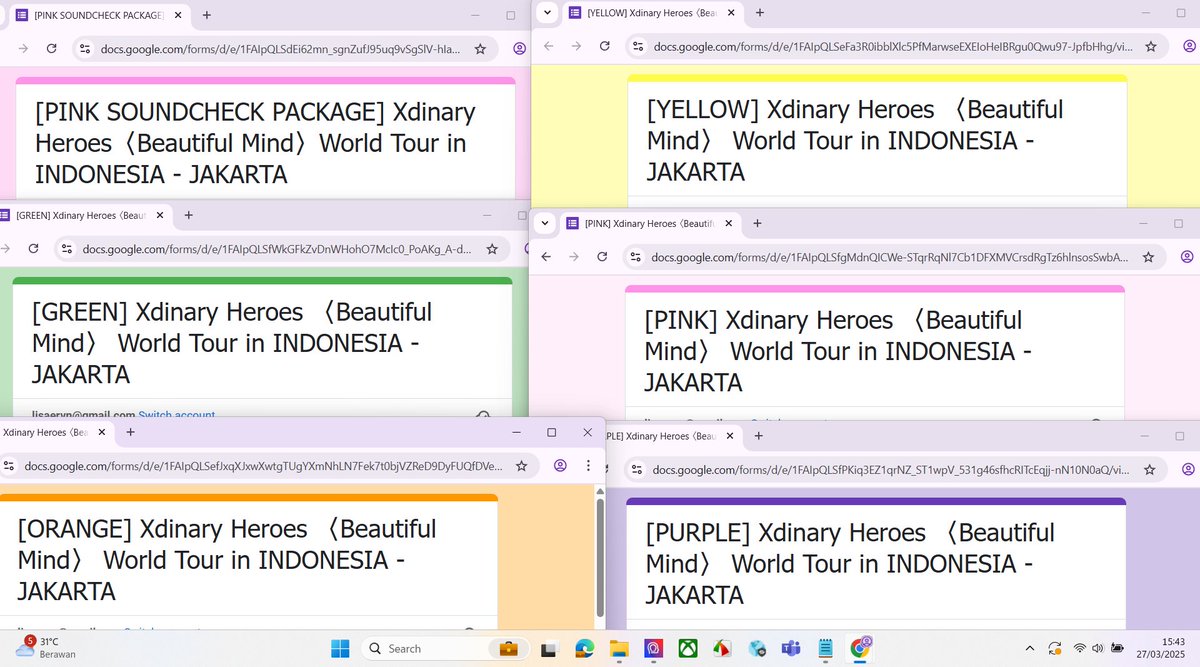Open the Chrome profile avatar in YELLOW window
1200x667 pixels.
click(x=1189, y=47)
